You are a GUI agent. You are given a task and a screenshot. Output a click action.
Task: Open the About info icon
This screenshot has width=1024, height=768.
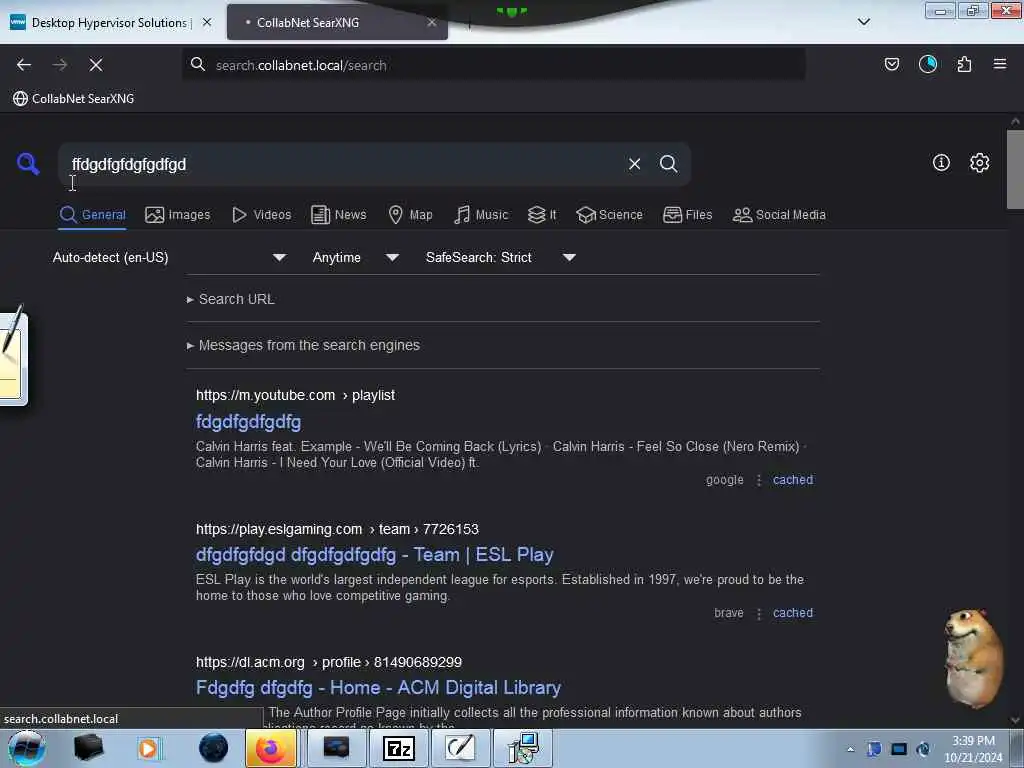click(941, 163)
